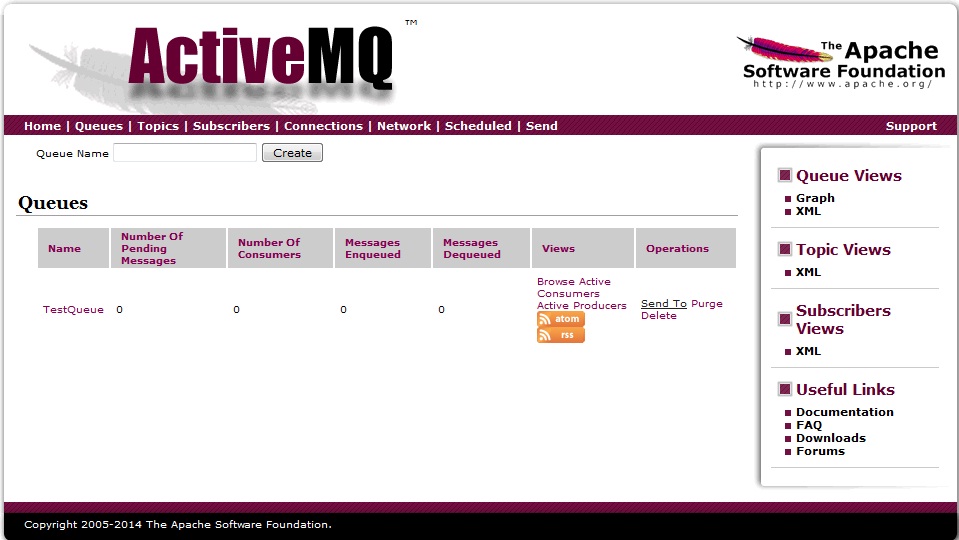Click the Queue Views sidebar heading

coord(848,176)
